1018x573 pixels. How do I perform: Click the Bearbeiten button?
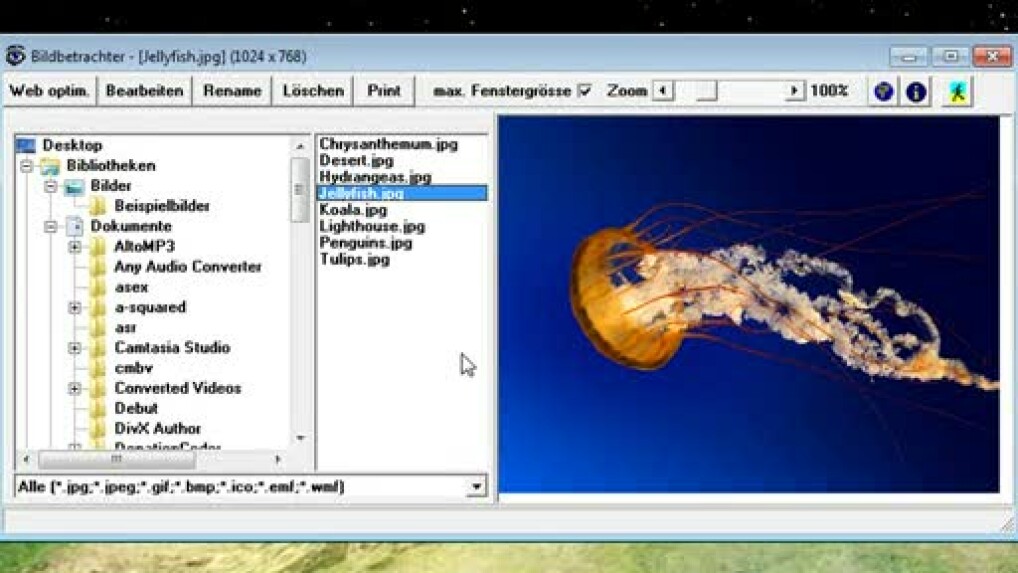click(x=145, y=91)
